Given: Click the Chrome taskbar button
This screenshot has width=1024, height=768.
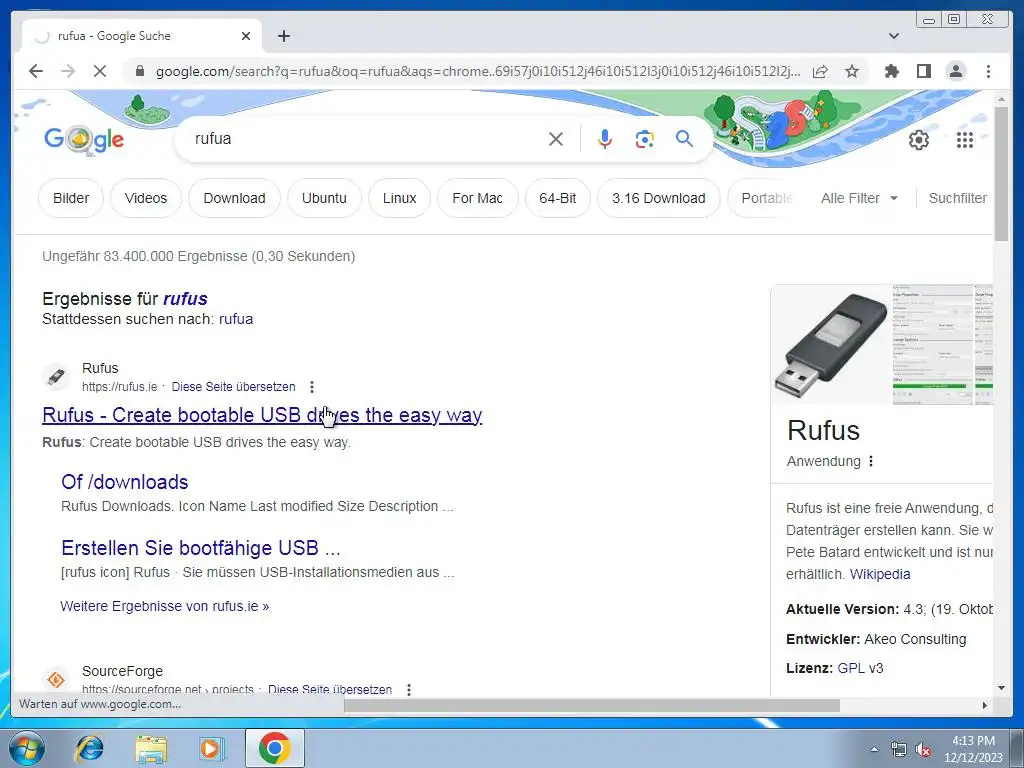Looking at the screenshot, I should click(274, 748).
